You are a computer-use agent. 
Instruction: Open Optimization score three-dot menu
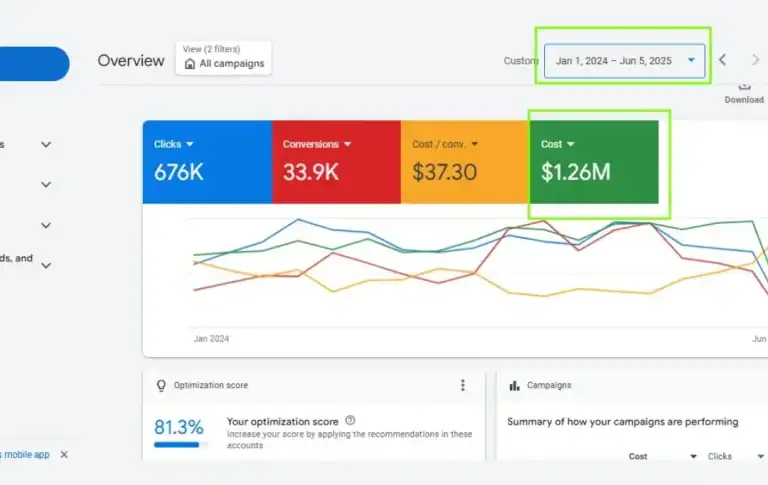click(x=462, y=385)
